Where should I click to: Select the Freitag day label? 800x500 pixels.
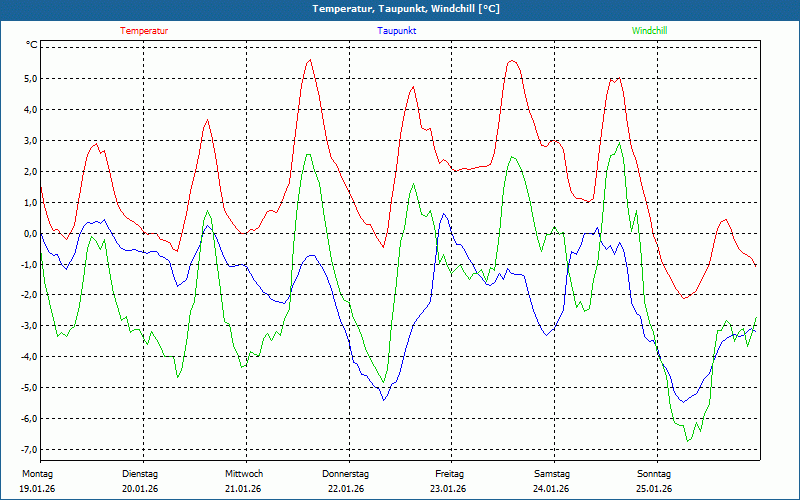tap(449, 474)
